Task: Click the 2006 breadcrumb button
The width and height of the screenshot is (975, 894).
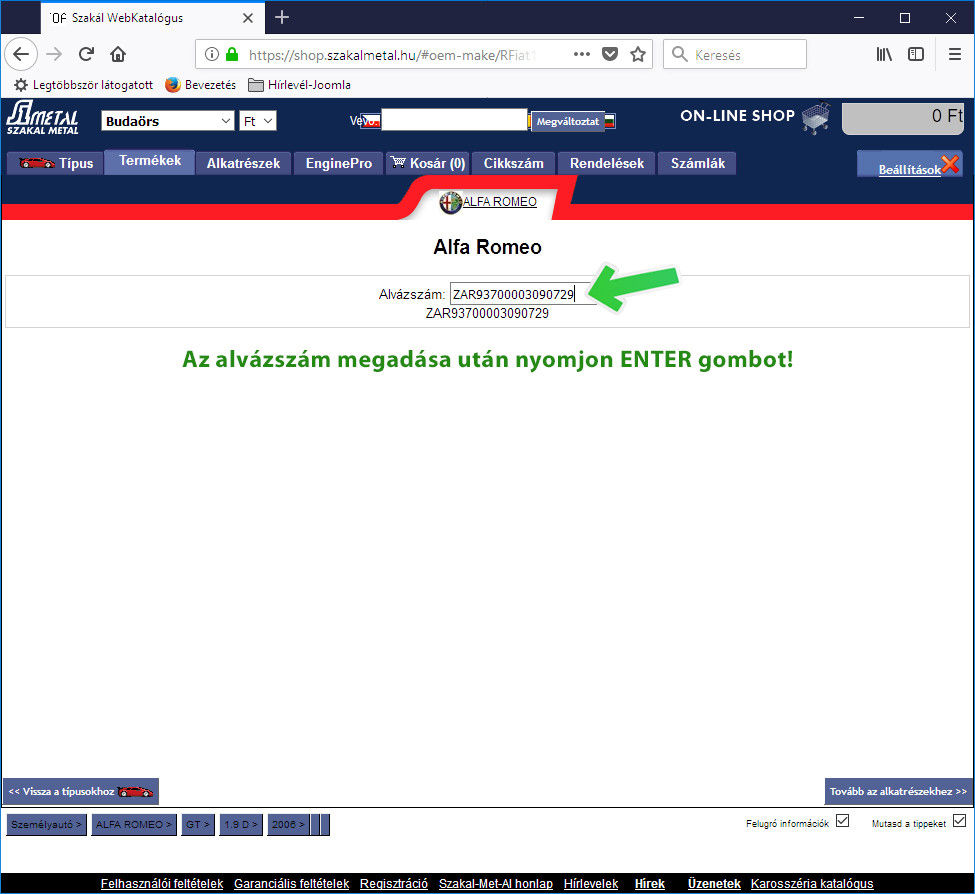Action: pos(288,824)
